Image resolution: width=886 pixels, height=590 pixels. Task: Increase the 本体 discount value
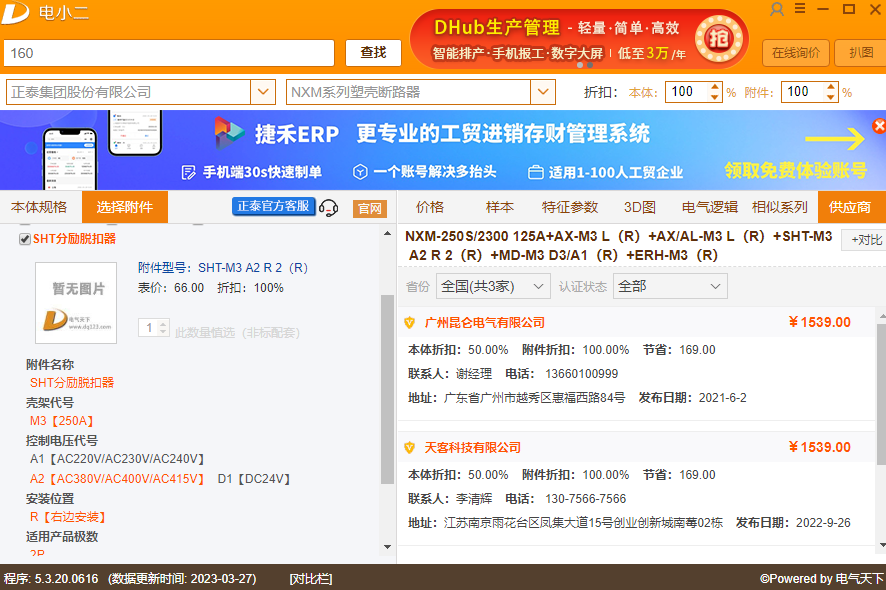[715, 87]
